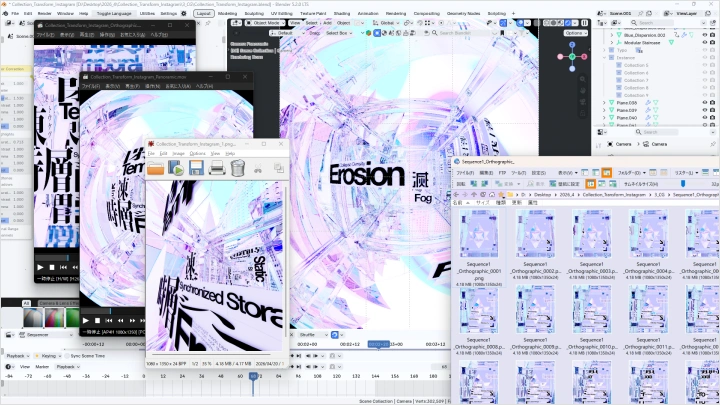
Task: Click the seek bar in Panoramic media player
Action: pyautogui.click(x=112, y=311)
